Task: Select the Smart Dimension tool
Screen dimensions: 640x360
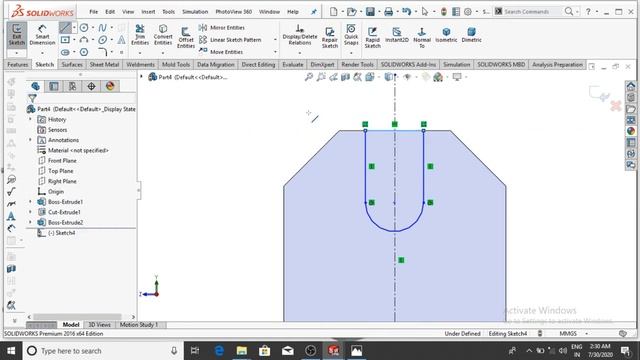Action: tap(42, 35)
